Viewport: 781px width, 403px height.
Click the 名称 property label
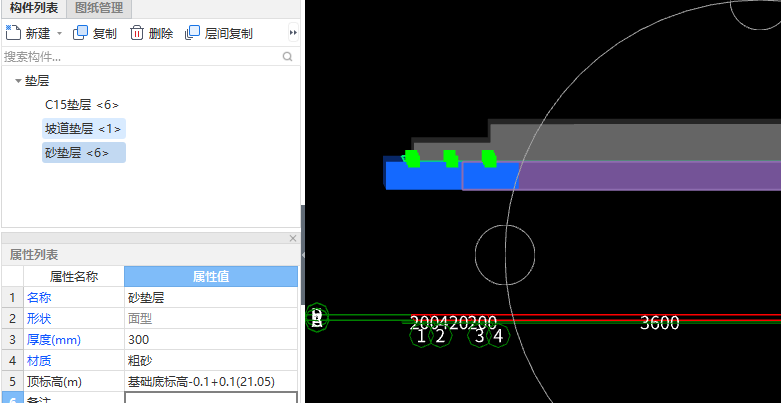click(x=39, y=298)
